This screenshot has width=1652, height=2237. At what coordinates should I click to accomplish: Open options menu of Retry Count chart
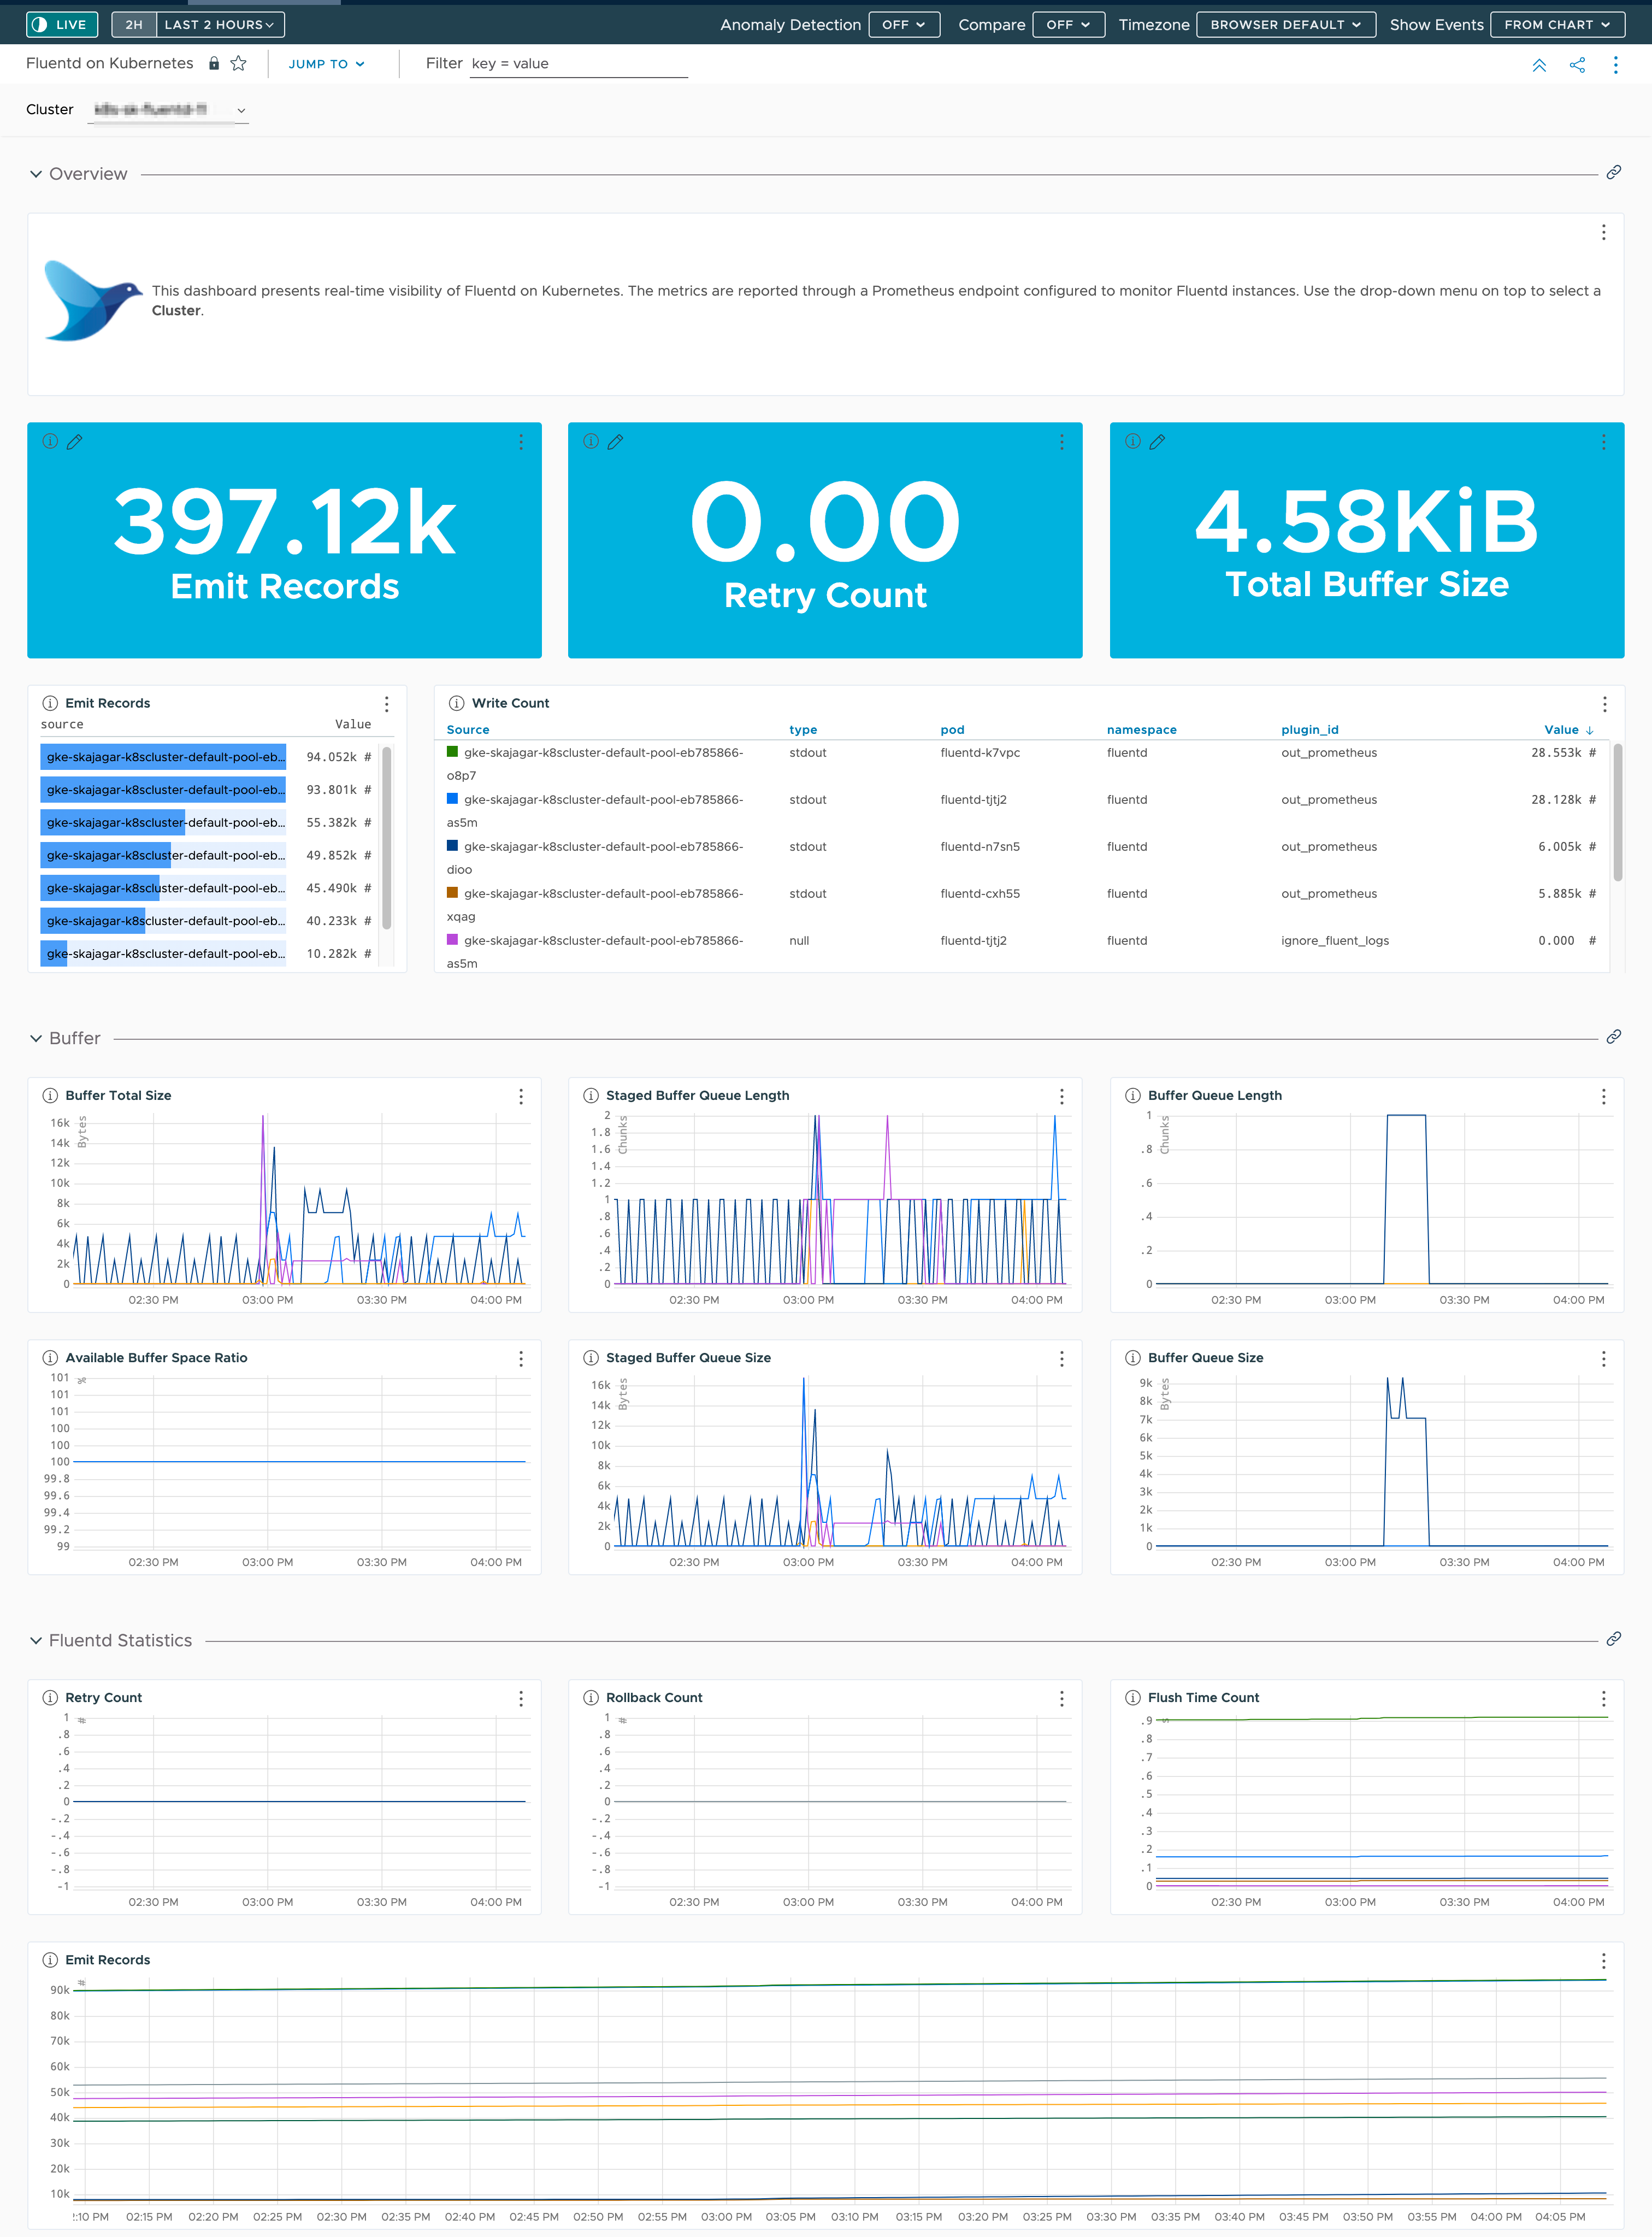click(521, 1698)
